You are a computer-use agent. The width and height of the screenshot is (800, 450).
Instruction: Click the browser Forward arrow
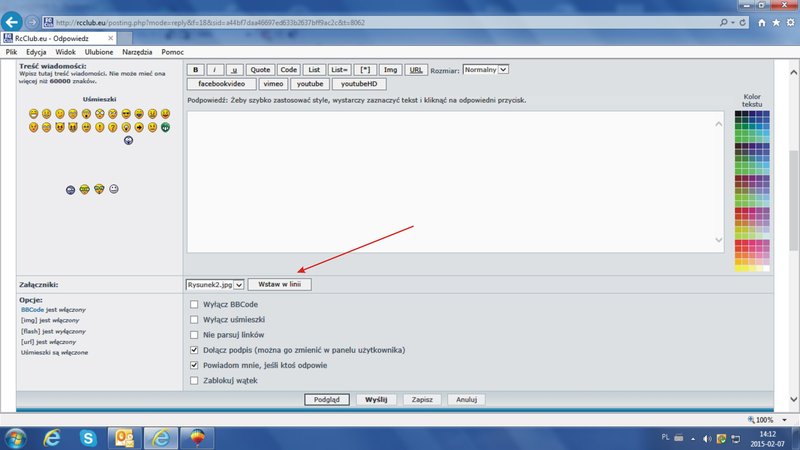tap(32, 22)
